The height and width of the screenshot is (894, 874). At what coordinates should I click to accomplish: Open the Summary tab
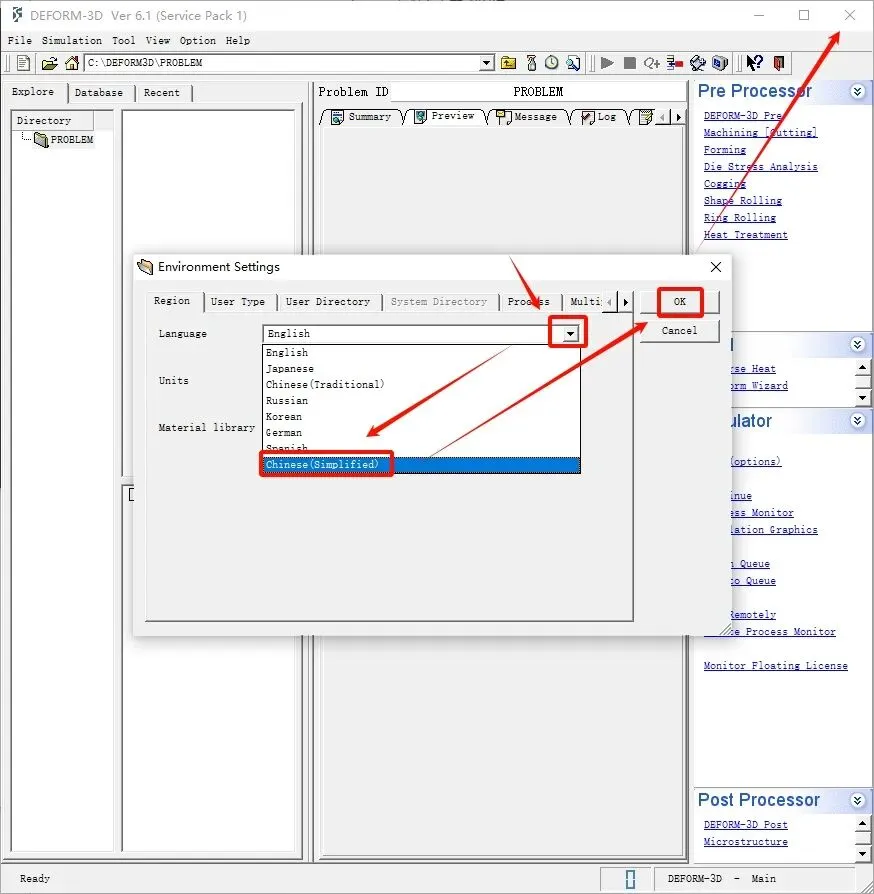(x=362, y=117)
